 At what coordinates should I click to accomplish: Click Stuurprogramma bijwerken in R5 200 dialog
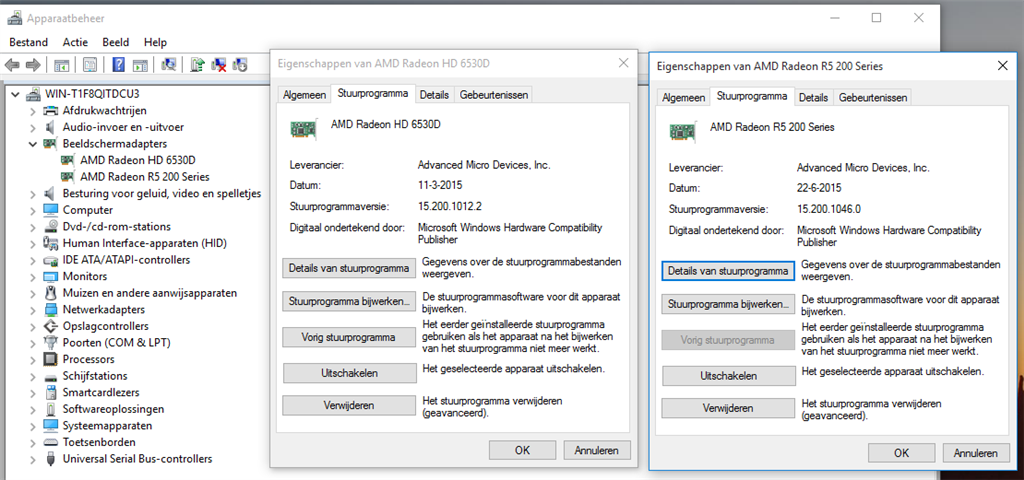coord(728,304)
